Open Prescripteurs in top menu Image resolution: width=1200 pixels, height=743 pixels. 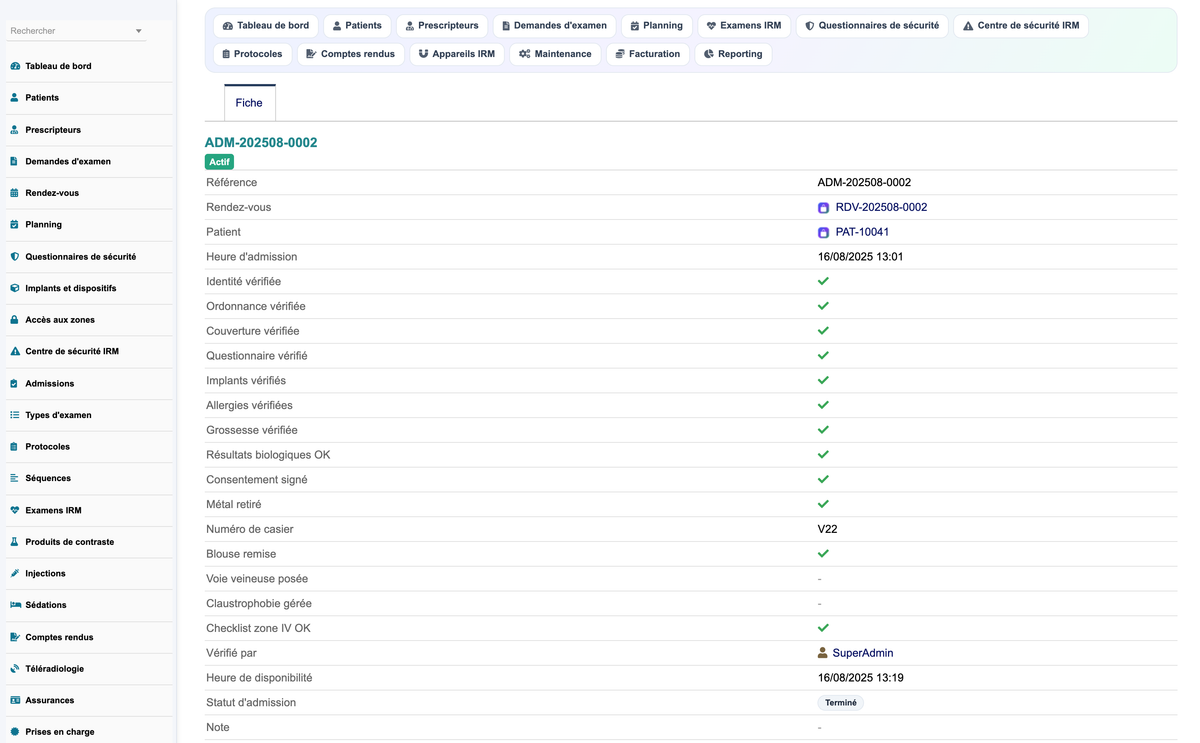(441, 26)
